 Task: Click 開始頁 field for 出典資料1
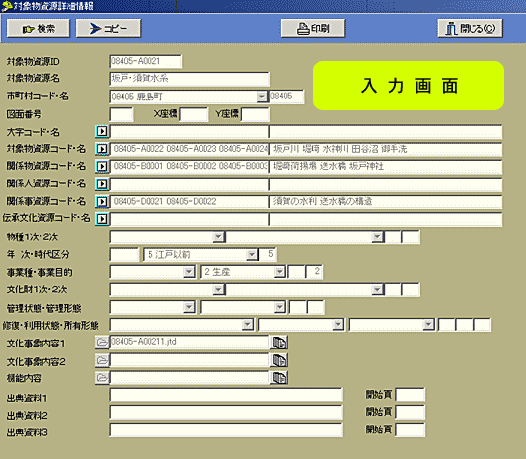tap(410, 395)
